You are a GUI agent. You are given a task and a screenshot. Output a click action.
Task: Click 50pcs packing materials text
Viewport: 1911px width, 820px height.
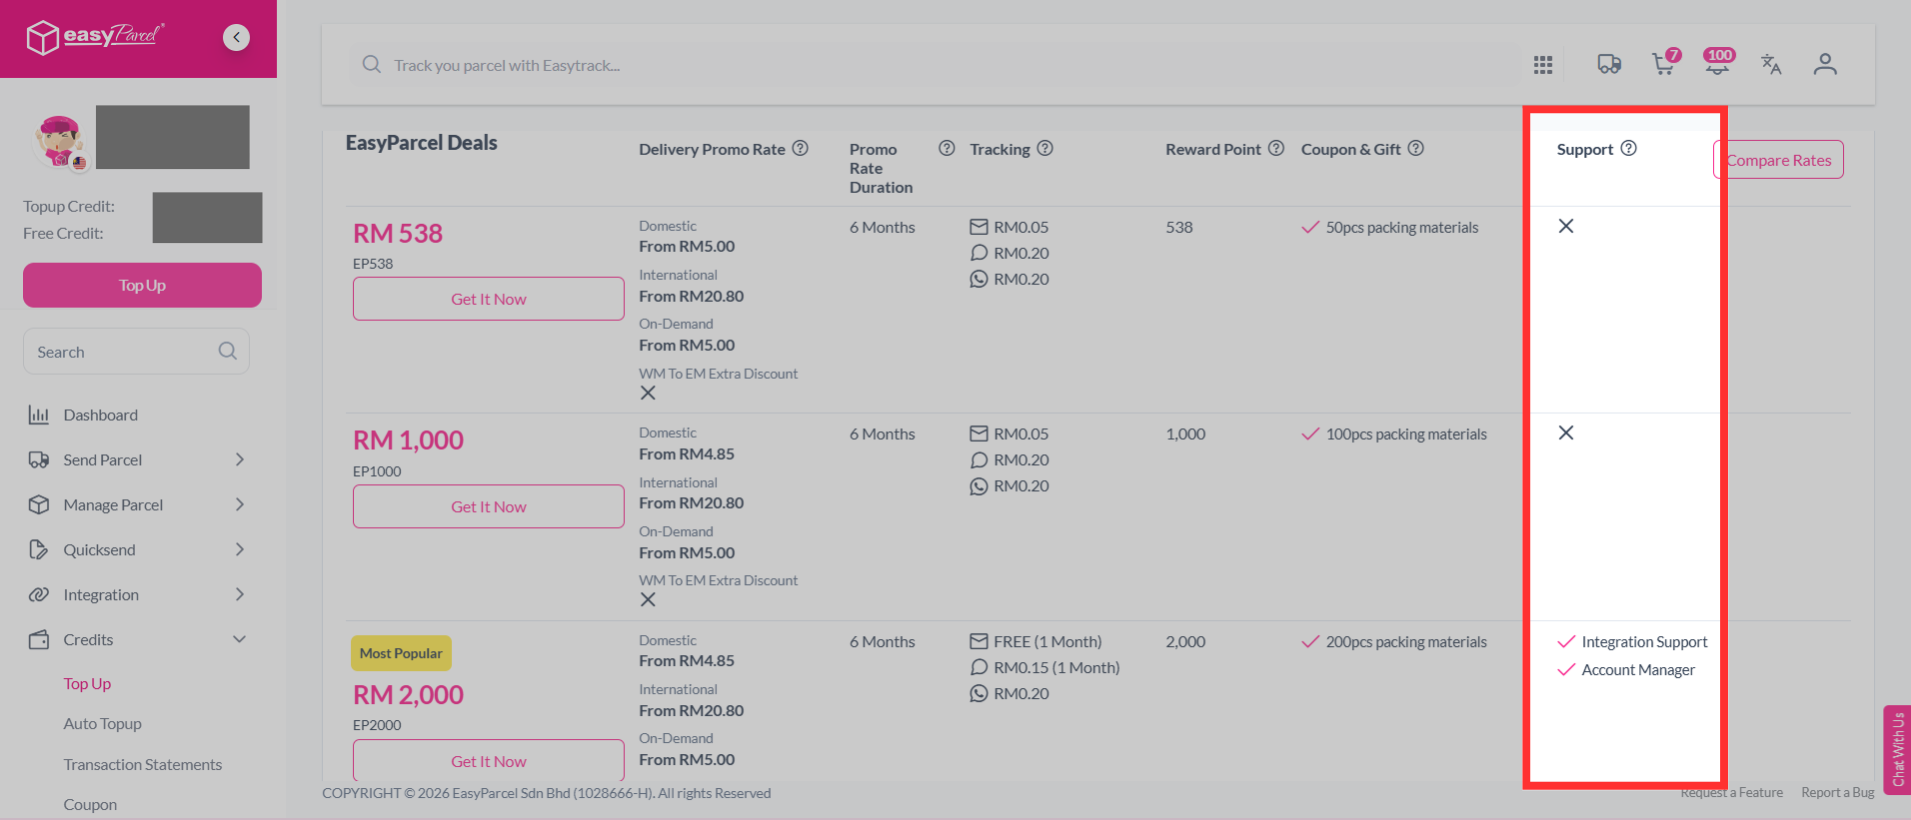tap(1402, 228)
